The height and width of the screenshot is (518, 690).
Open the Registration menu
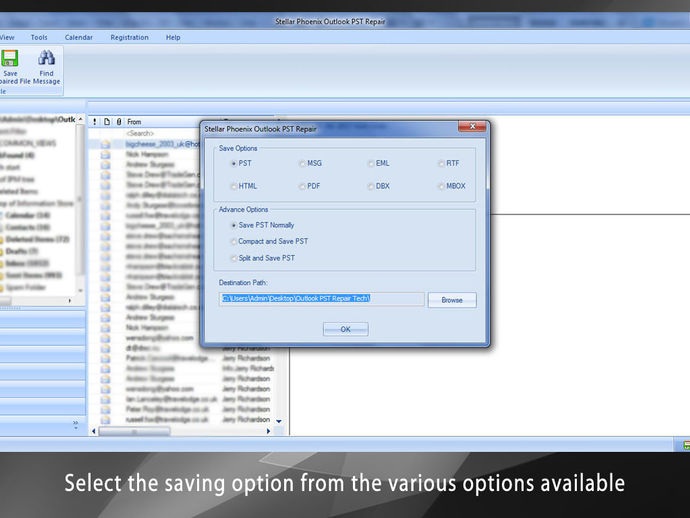pos(129,37)
